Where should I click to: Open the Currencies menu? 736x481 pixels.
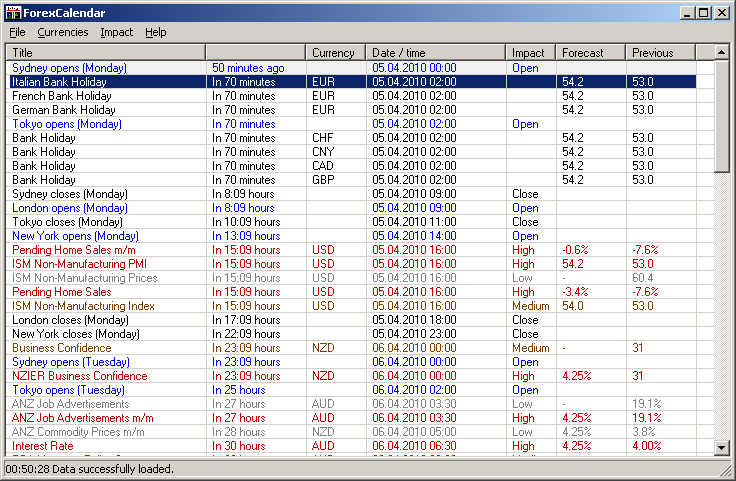click(x=62, y=32)
